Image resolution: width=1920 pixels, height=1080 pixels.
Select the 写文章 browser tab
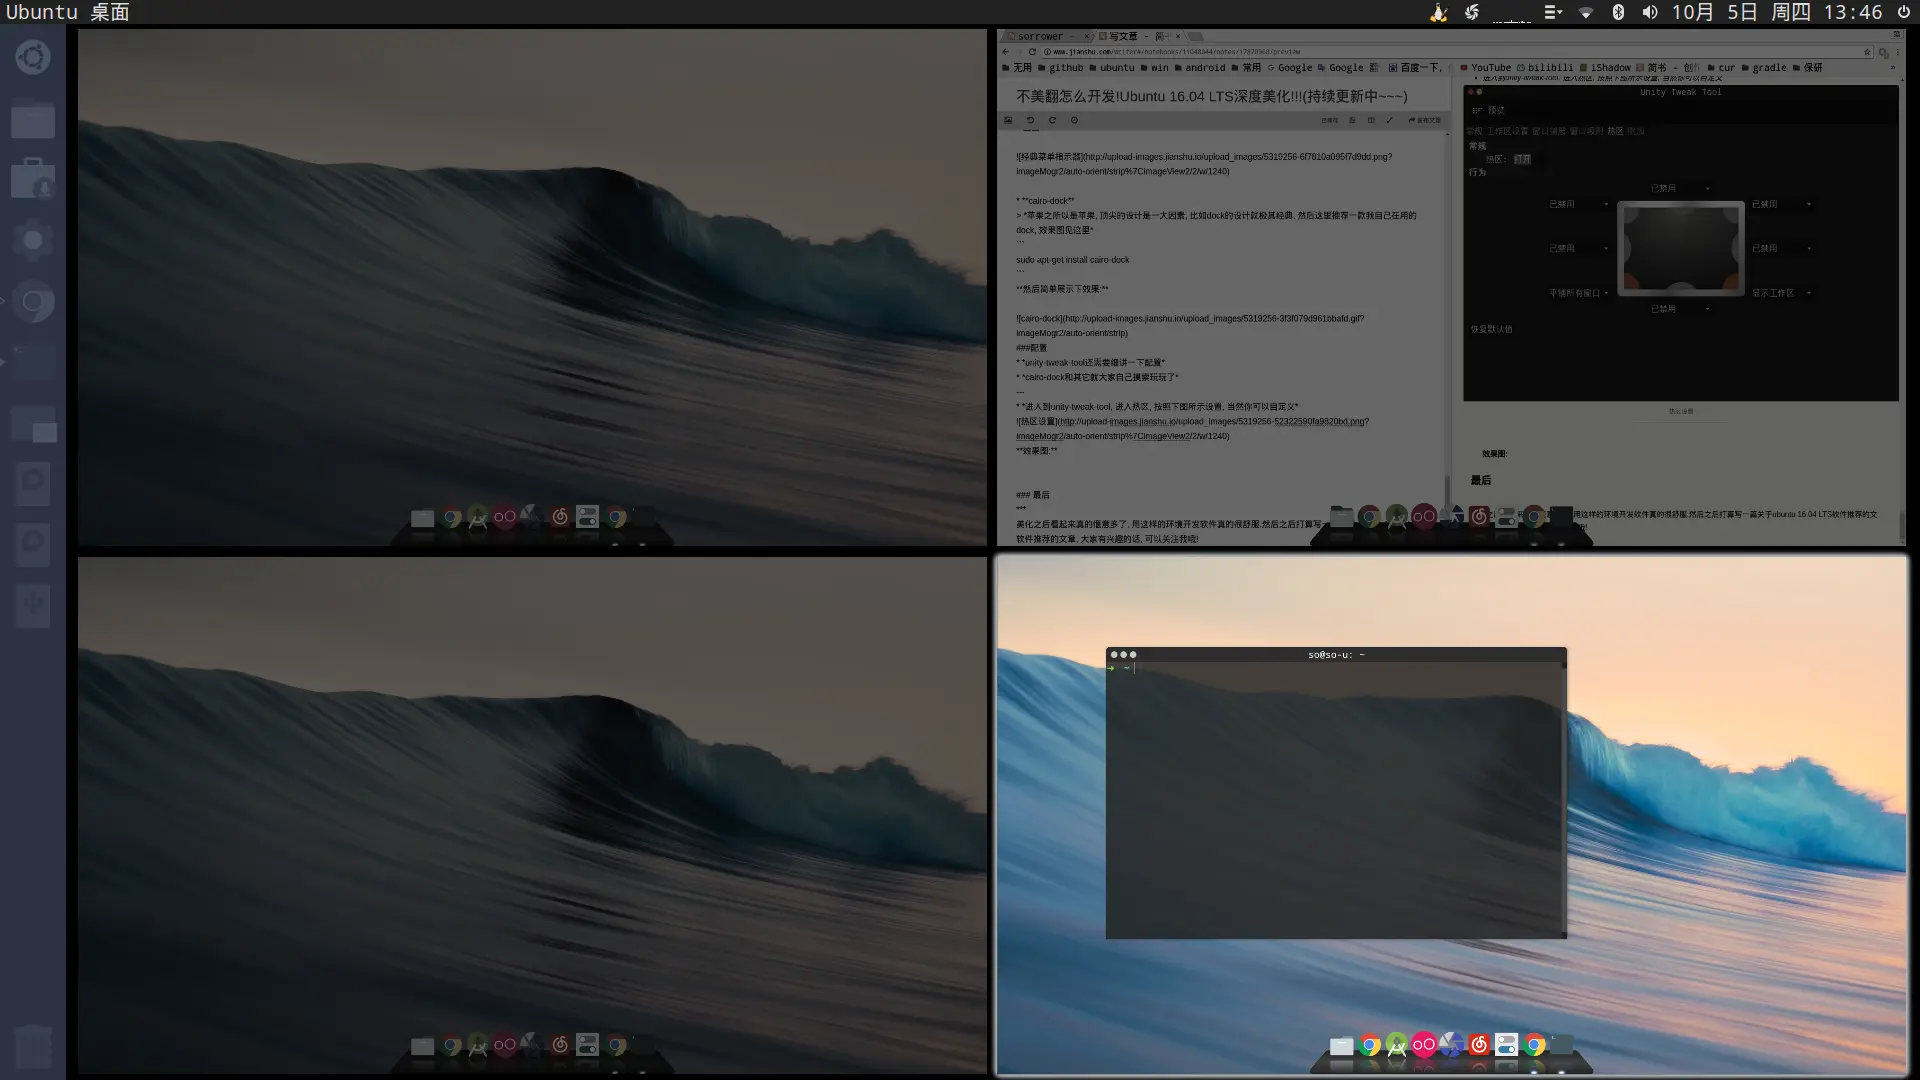click(x=1123, y=36)
